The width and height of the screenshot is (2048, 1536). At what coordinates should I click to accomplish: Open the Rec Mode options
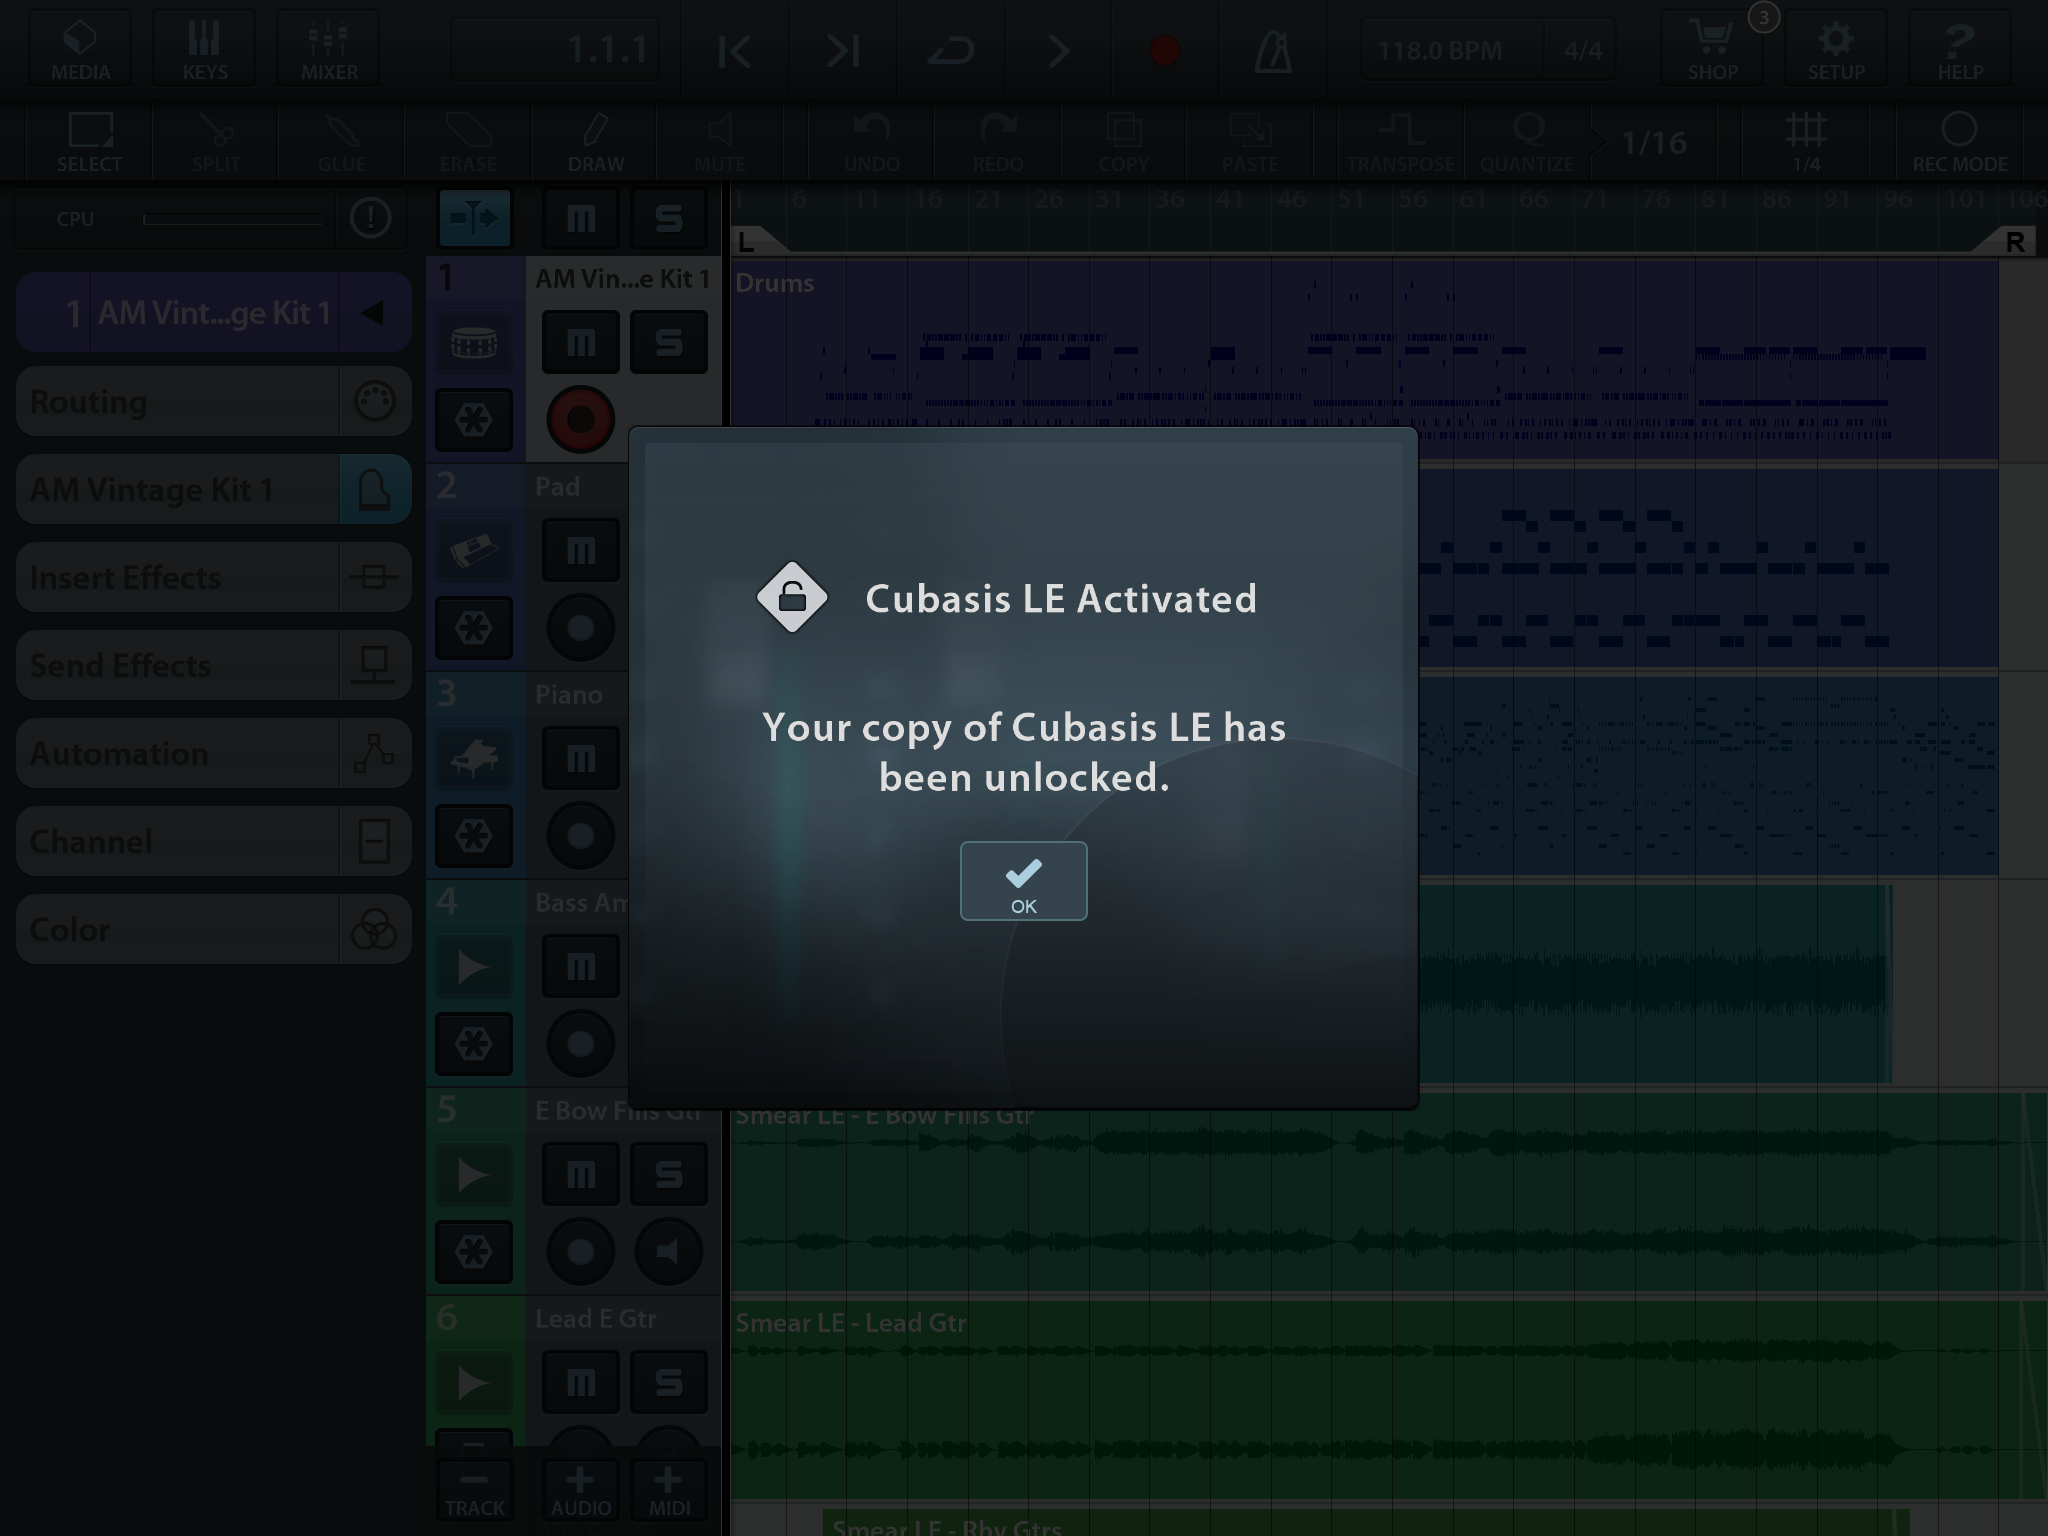coord(1959,142)
